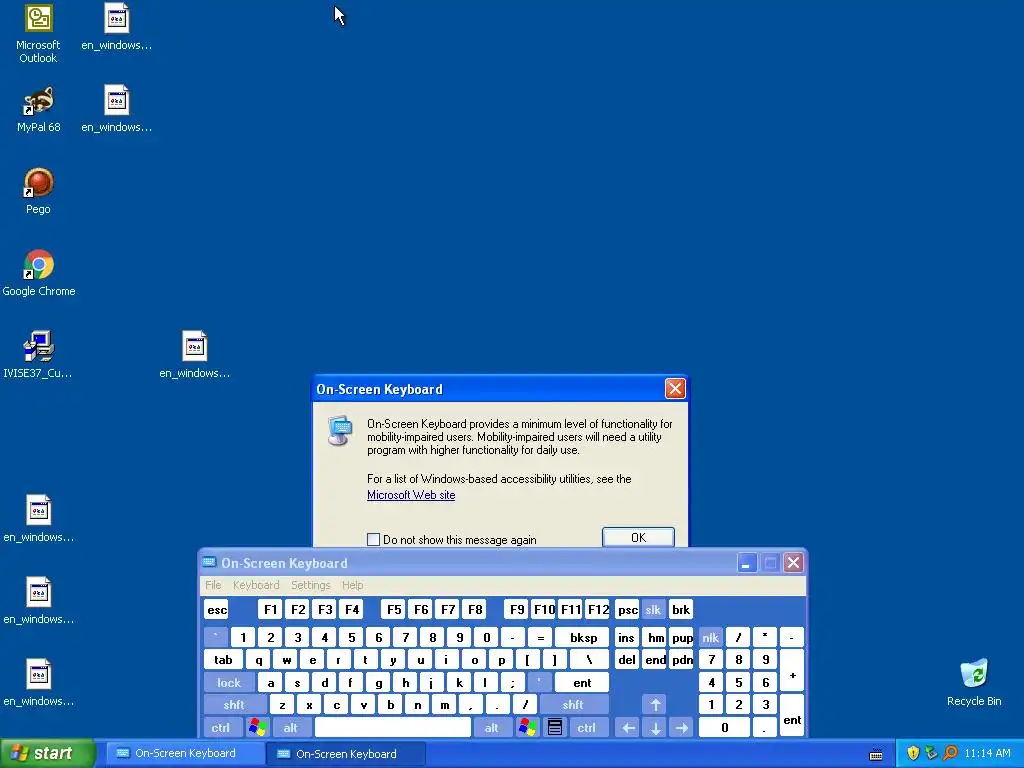The width and height of the screenshot is (1024, 768).
Task: Click the psc print screen key
Action: tap(628, 610)
